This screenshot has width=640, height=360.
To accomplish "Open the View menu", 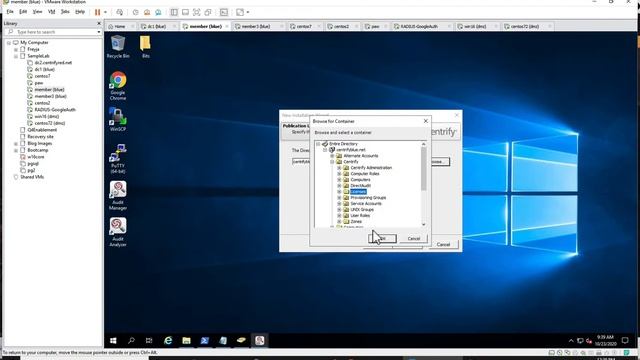I will 37,12.
